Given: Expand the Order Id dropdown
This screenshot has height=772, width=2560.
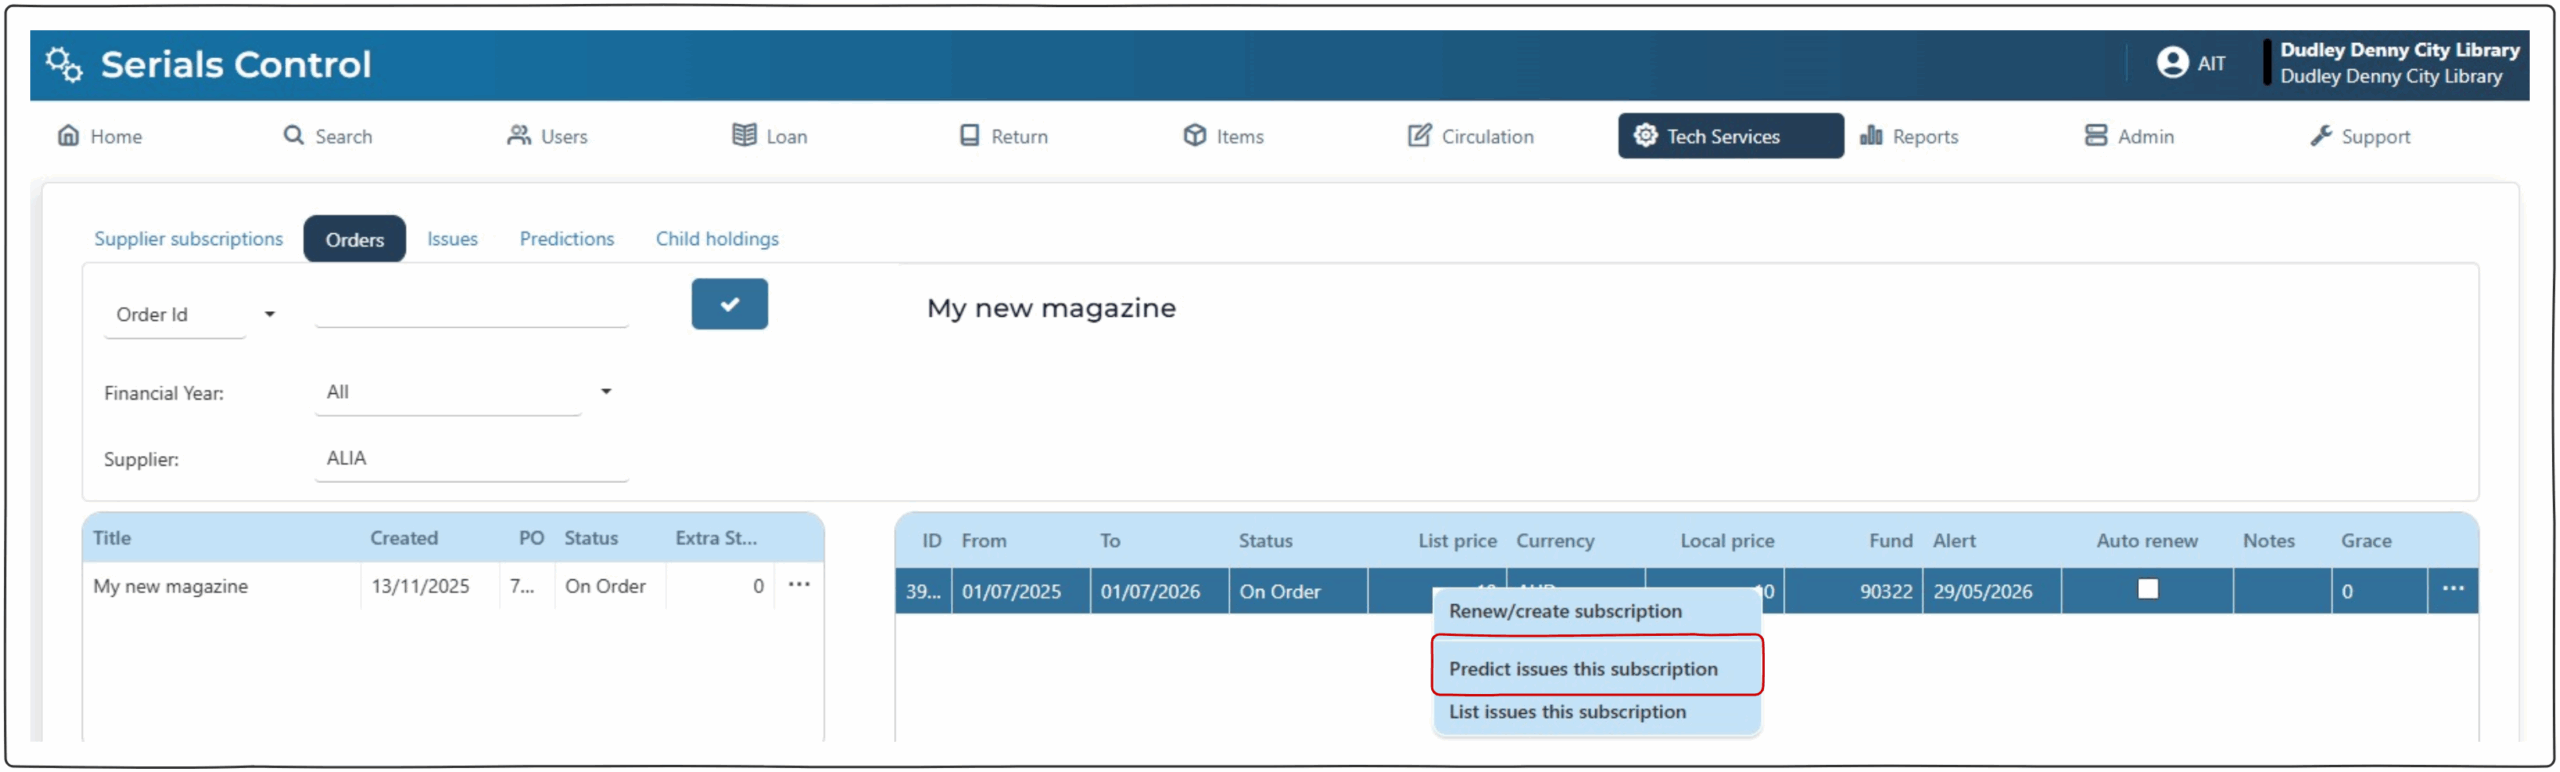Looking at the screenshot, I should click(269, 315).
